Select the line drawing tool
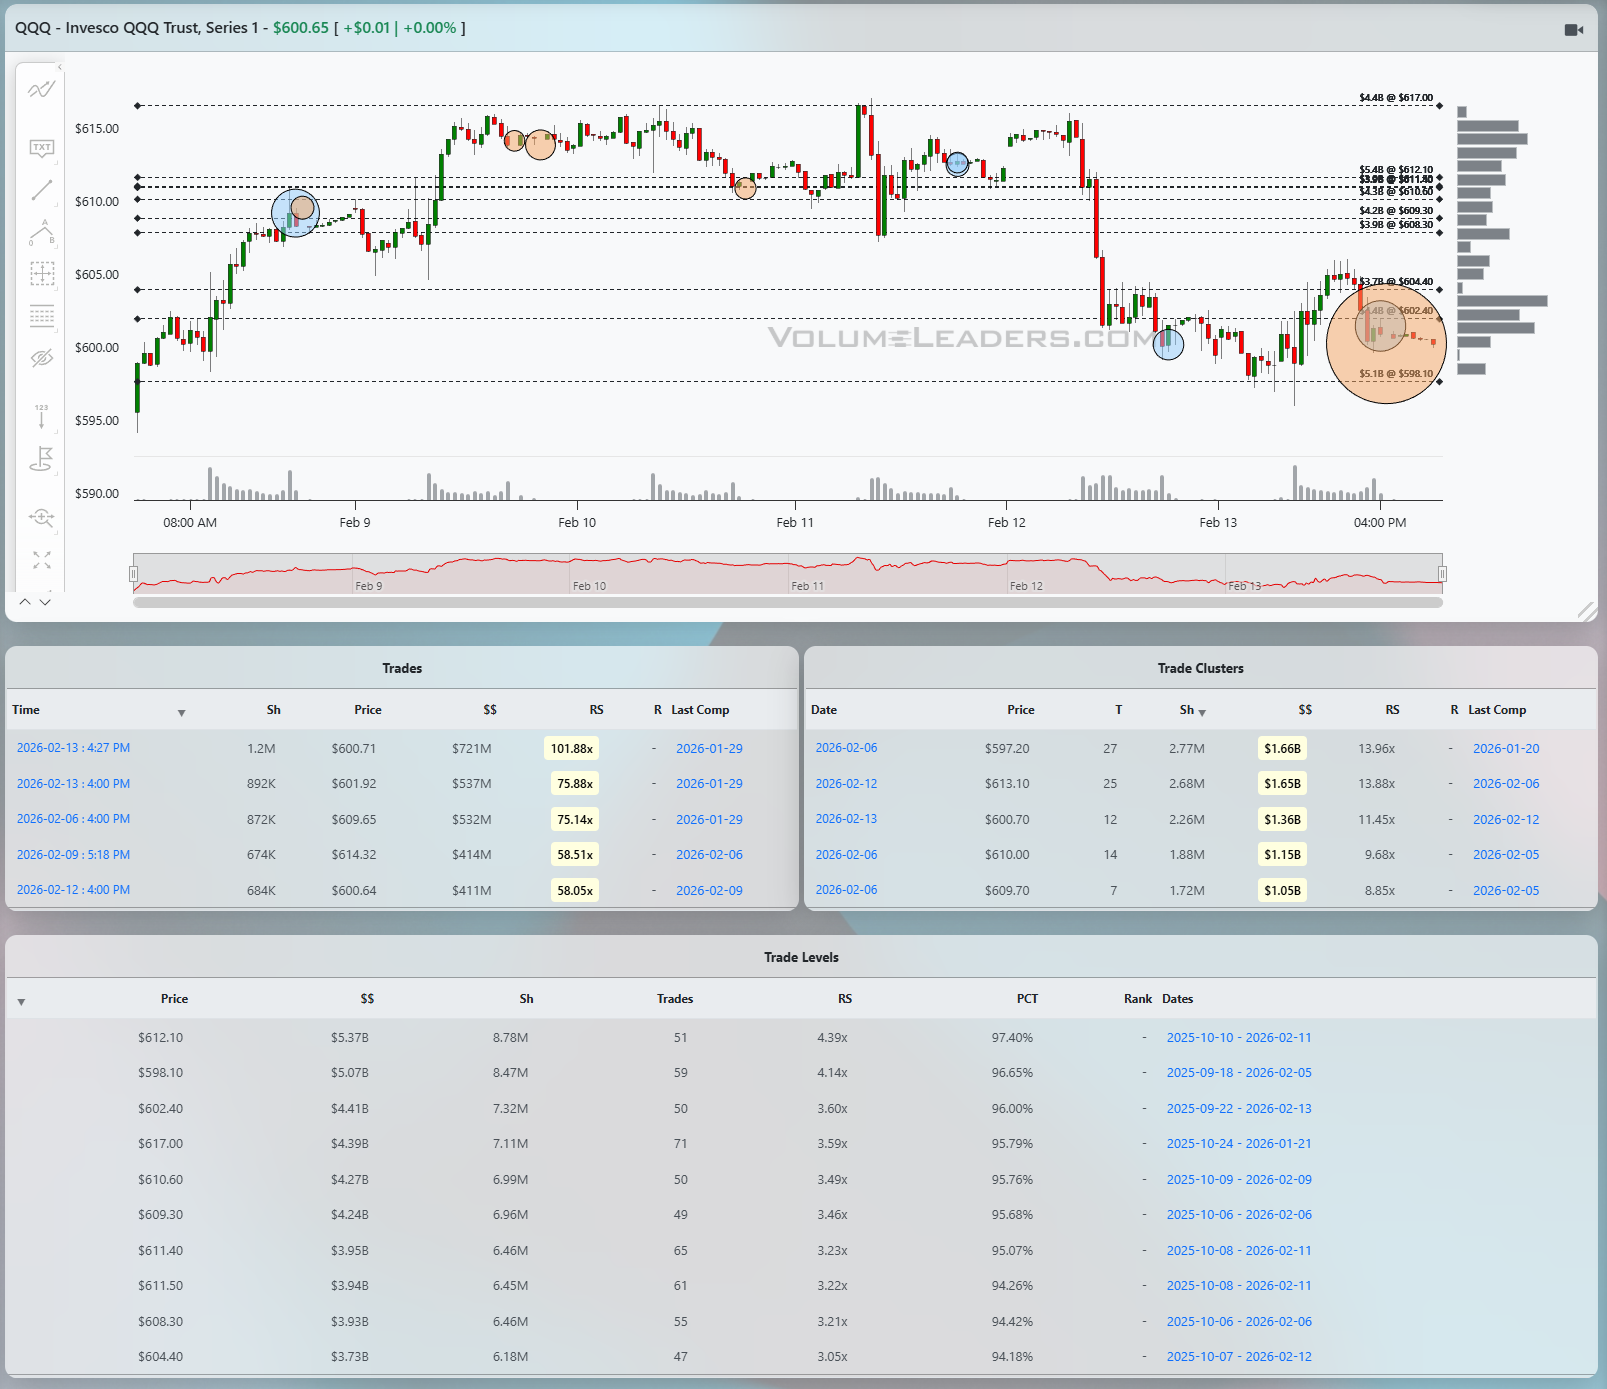 pyautogui.click(x=41, y=190)
